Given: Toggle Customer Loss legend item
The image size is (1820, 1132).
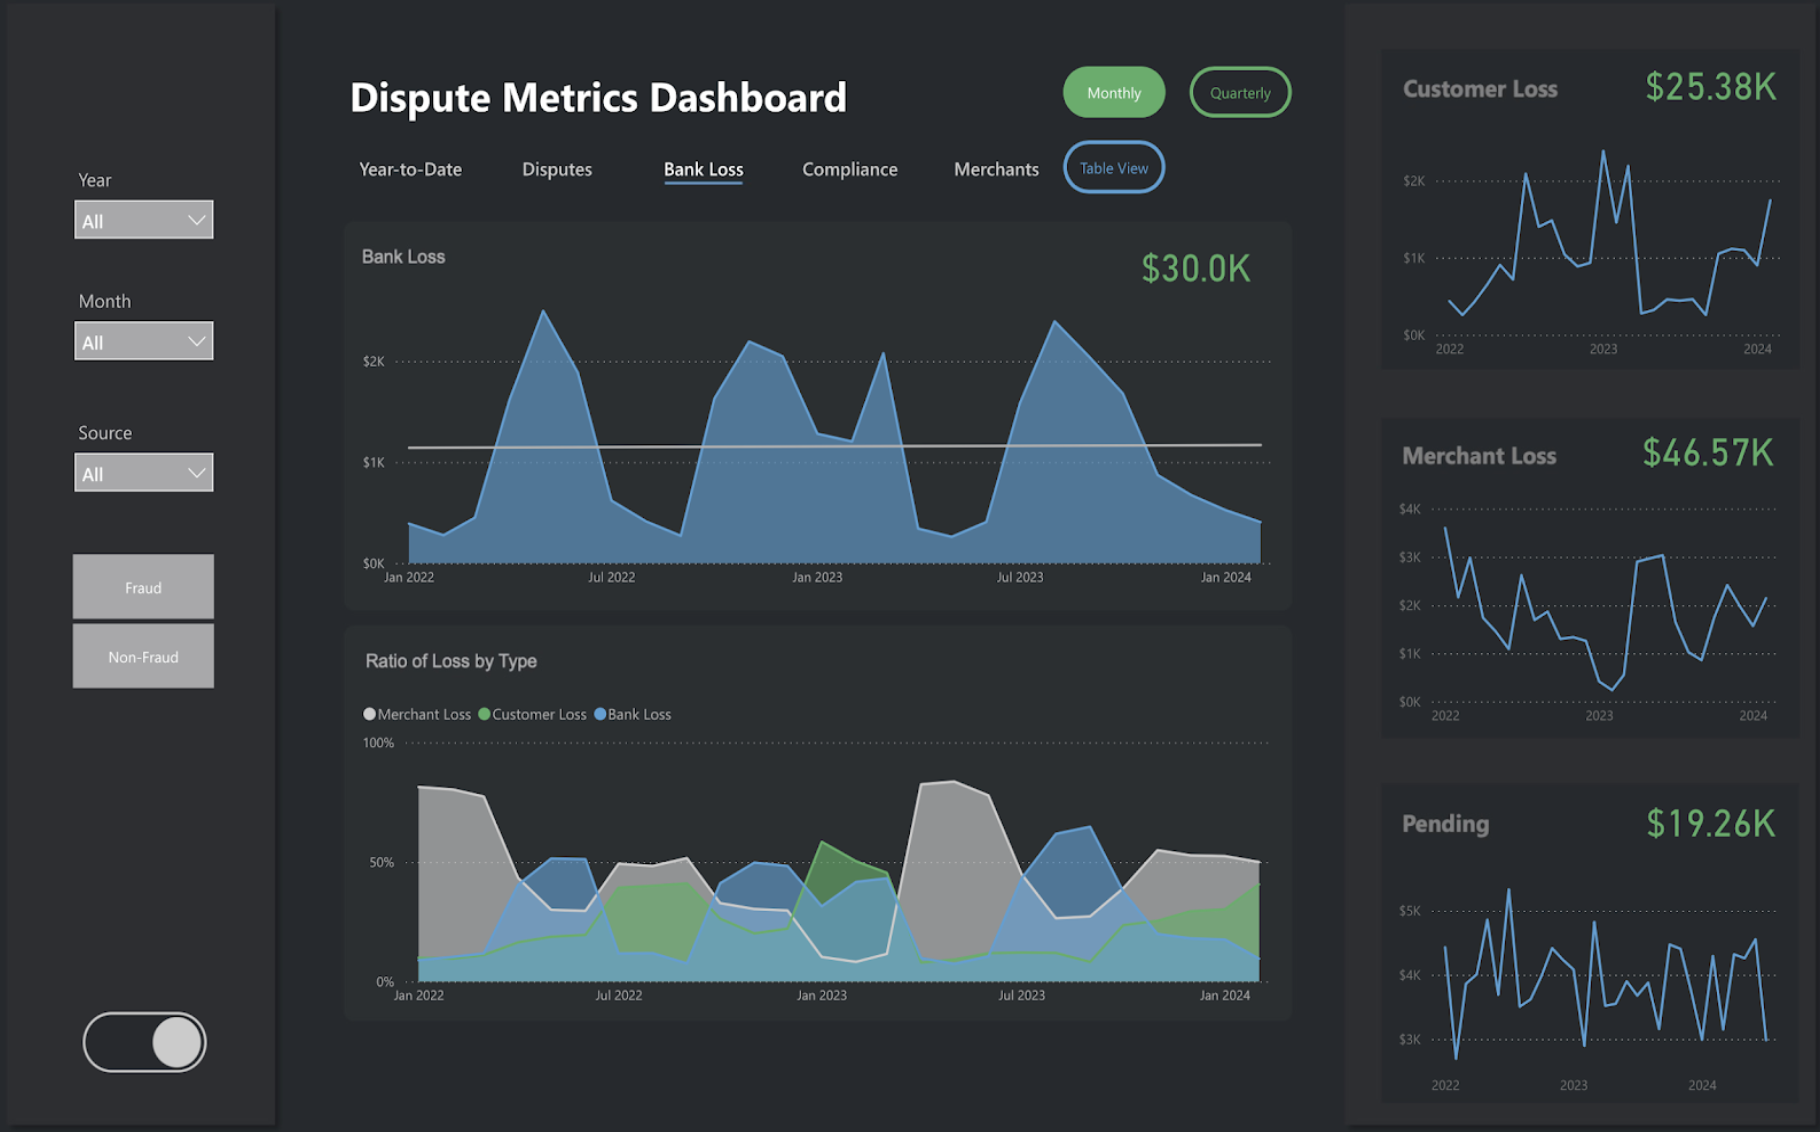Looking at the screenshot, I should 534,714.
